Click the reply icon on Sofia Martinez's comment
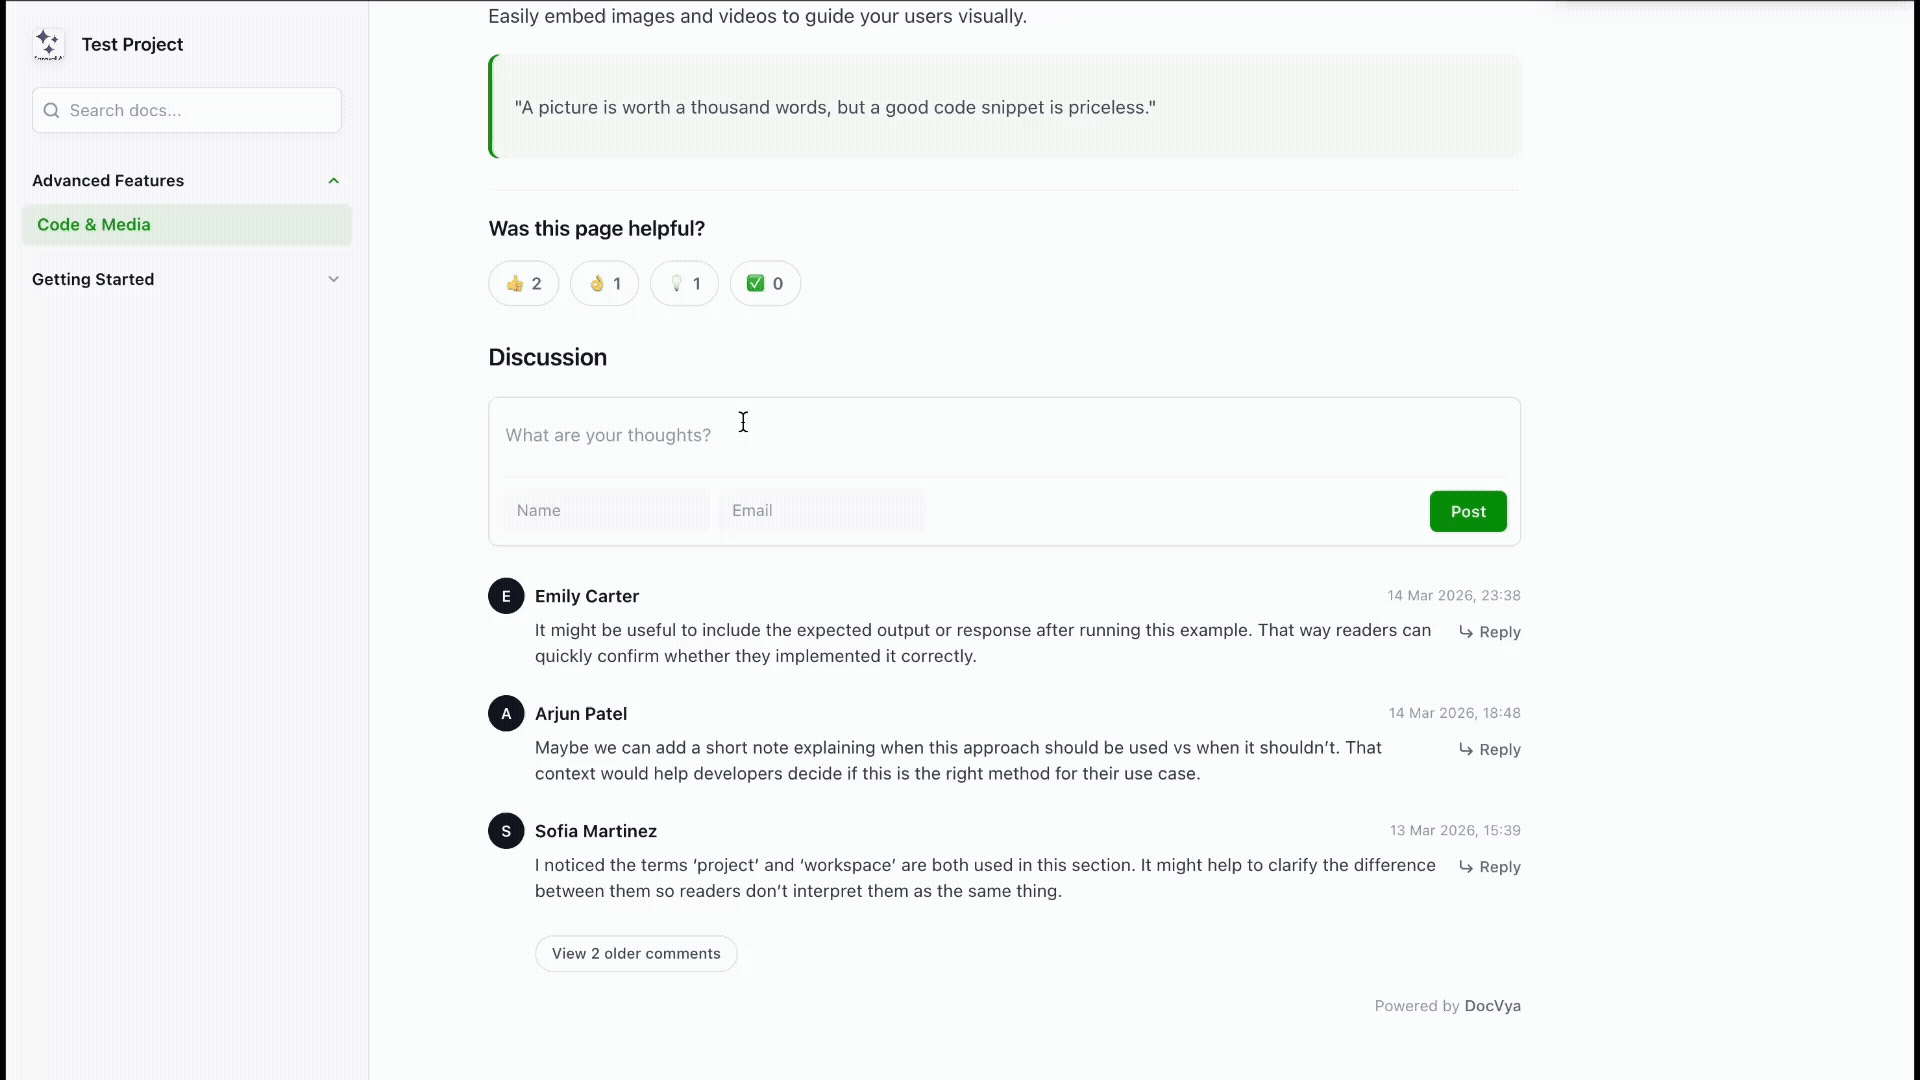This screenshot has height=1080, width=1920. click(x=1467, y=868)
